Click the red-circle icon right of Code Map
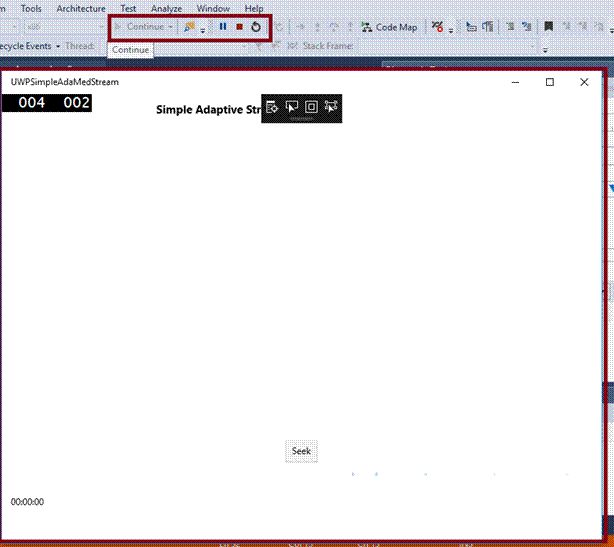 pyautogui.click(x=437, y=27)
